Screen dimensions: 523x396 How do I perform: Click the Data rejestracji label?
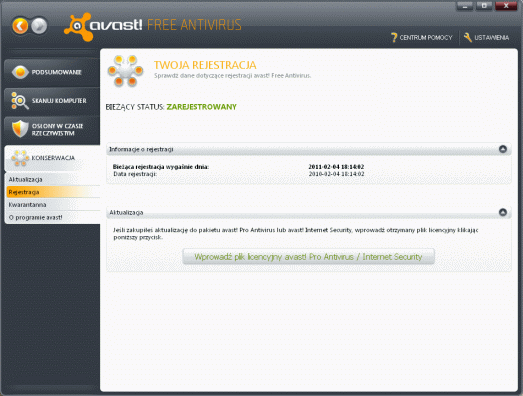click(x=135, y=174)
